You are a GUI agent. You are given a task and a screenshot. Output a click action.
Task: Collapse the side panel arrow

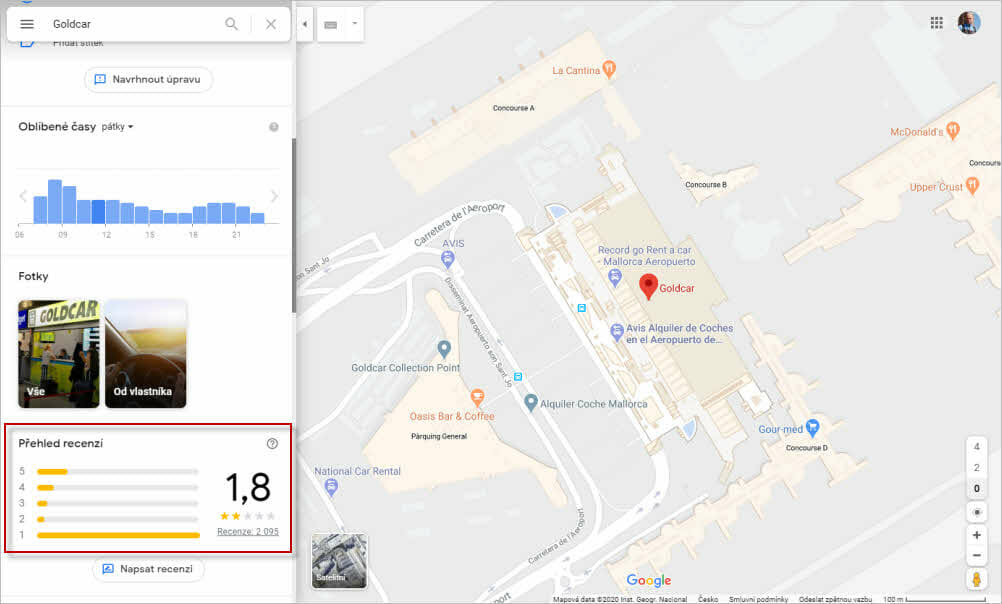[305, 24]
